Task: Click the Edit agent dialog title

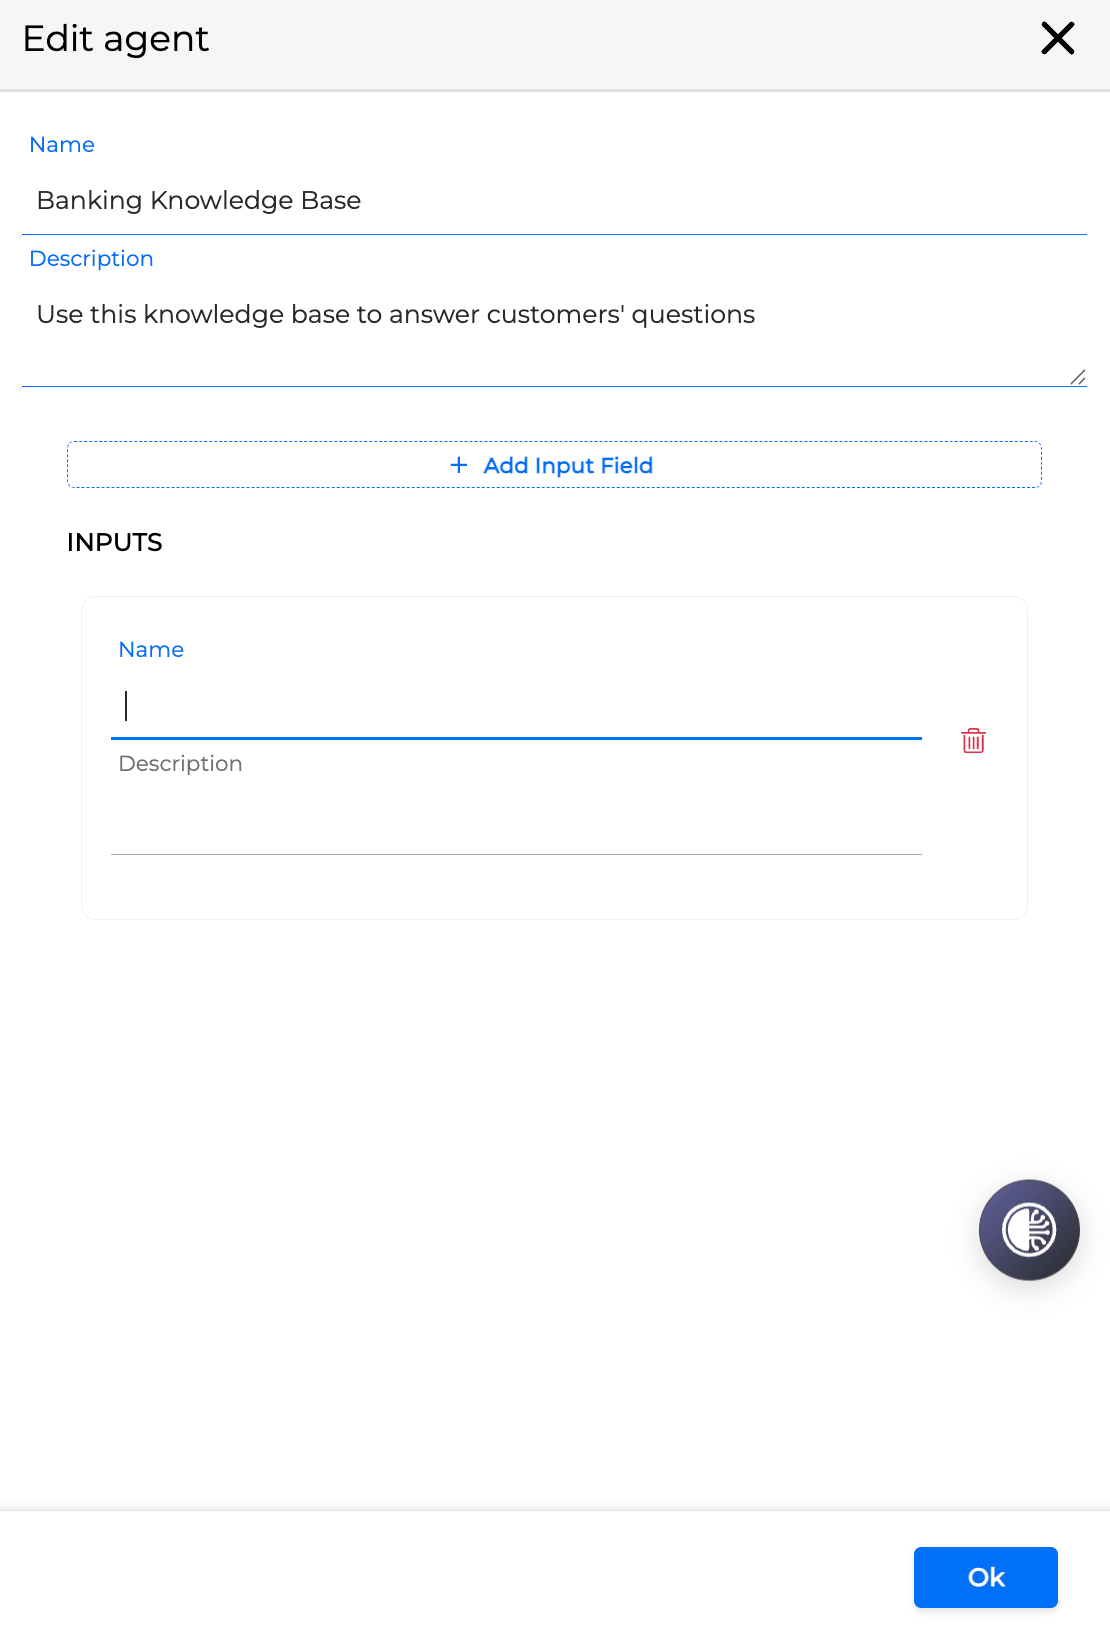Action: pyautogui.click(x=116, y=39)
